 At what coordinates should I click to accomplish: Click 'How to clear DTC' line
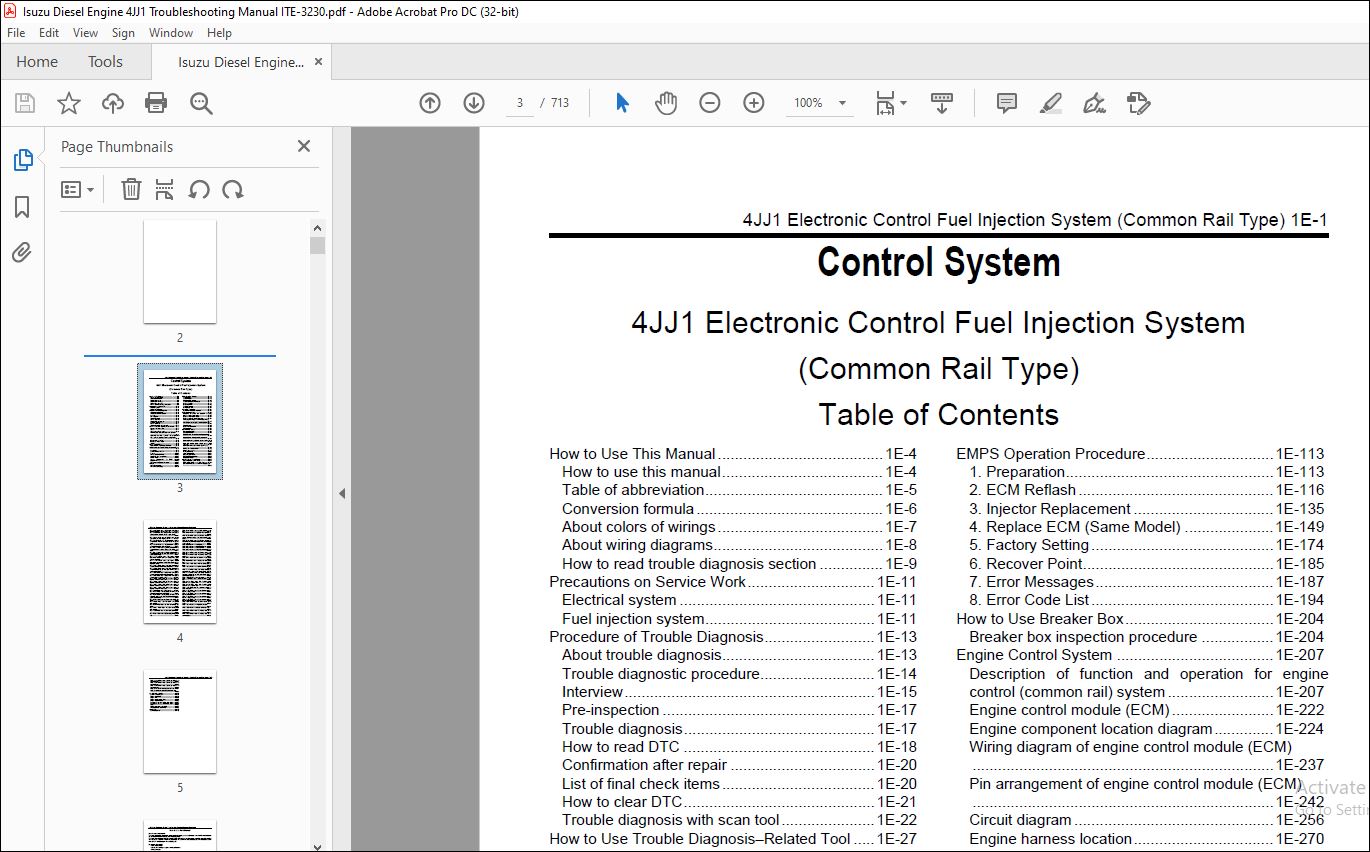pos(739,802)
